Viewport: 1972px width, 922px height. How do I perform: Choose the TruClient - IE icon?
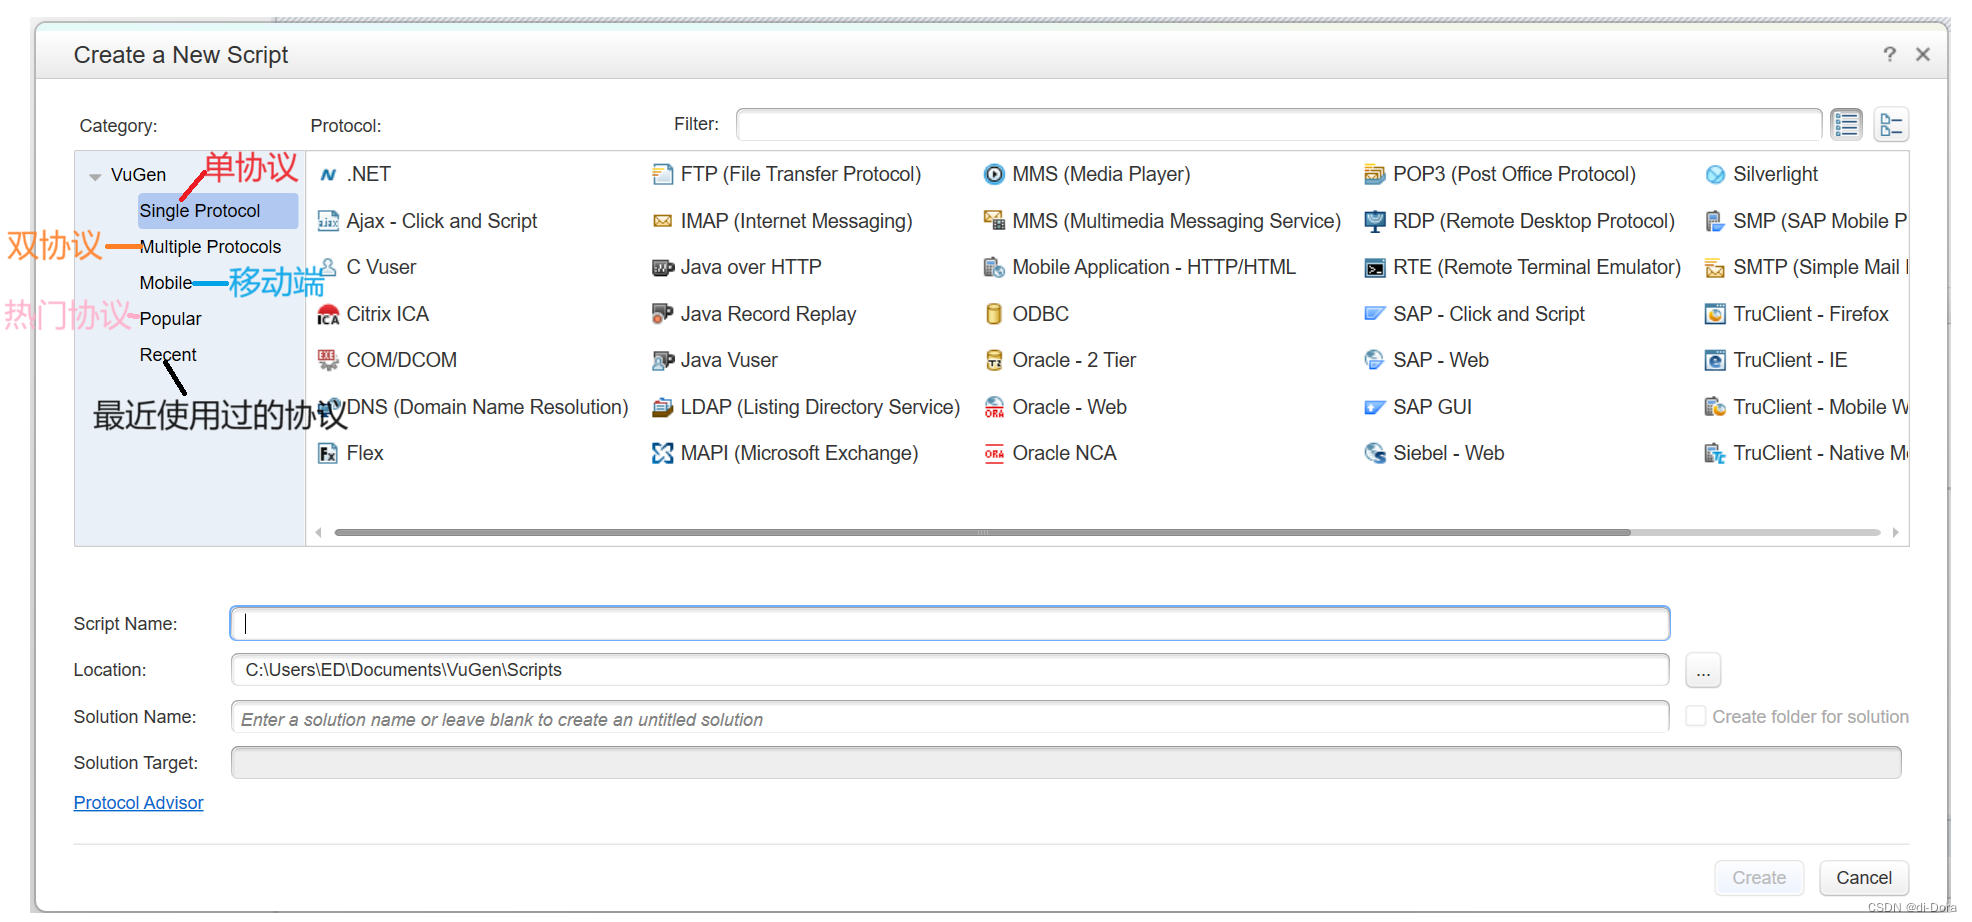click(1715, 360)
